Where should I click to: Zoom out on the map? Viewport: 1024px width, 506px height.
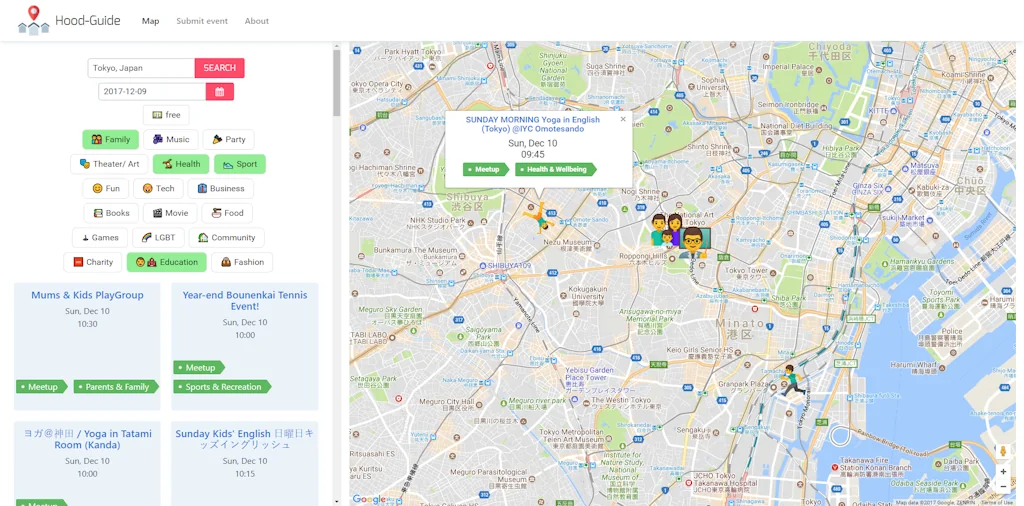1003,486
